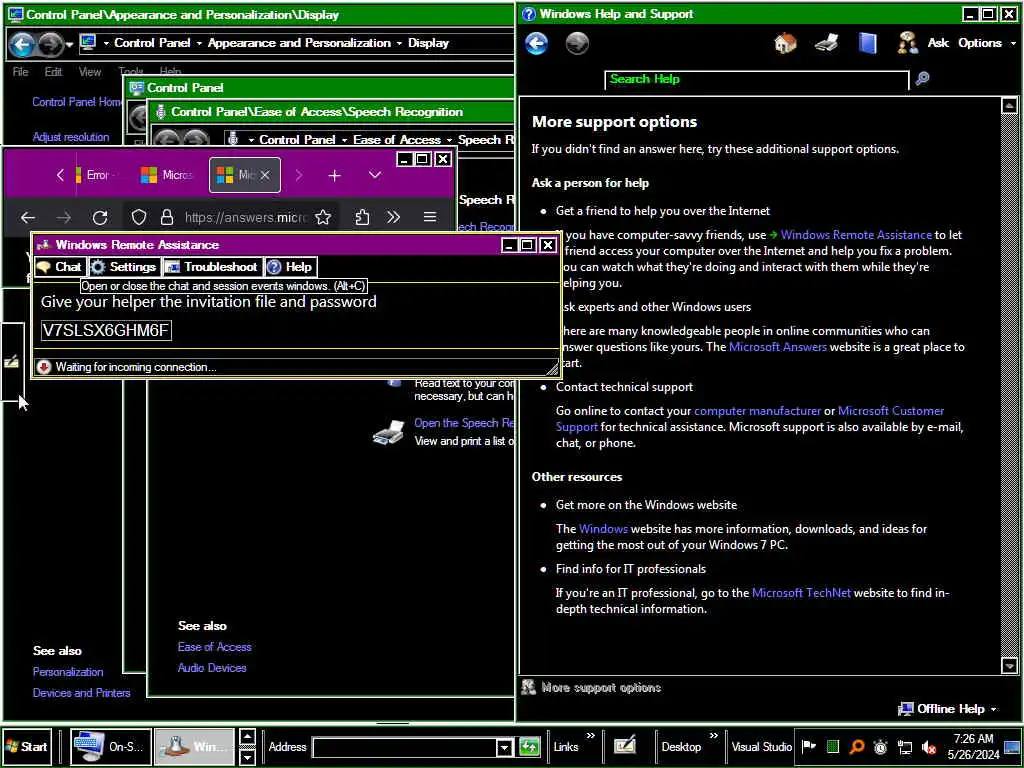Image resolution: width=1024 pixels, height=768 pixels.
Task: Select password text V7SLSX6GHM6F
Action: (x=106, y=330)
